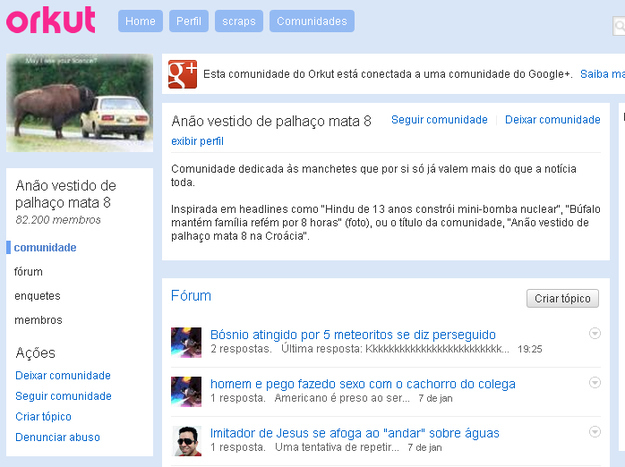This screenshot has height=467, width=625.
Task: Expand options for Imitador de Jesus topic
Action: [594, 432]
